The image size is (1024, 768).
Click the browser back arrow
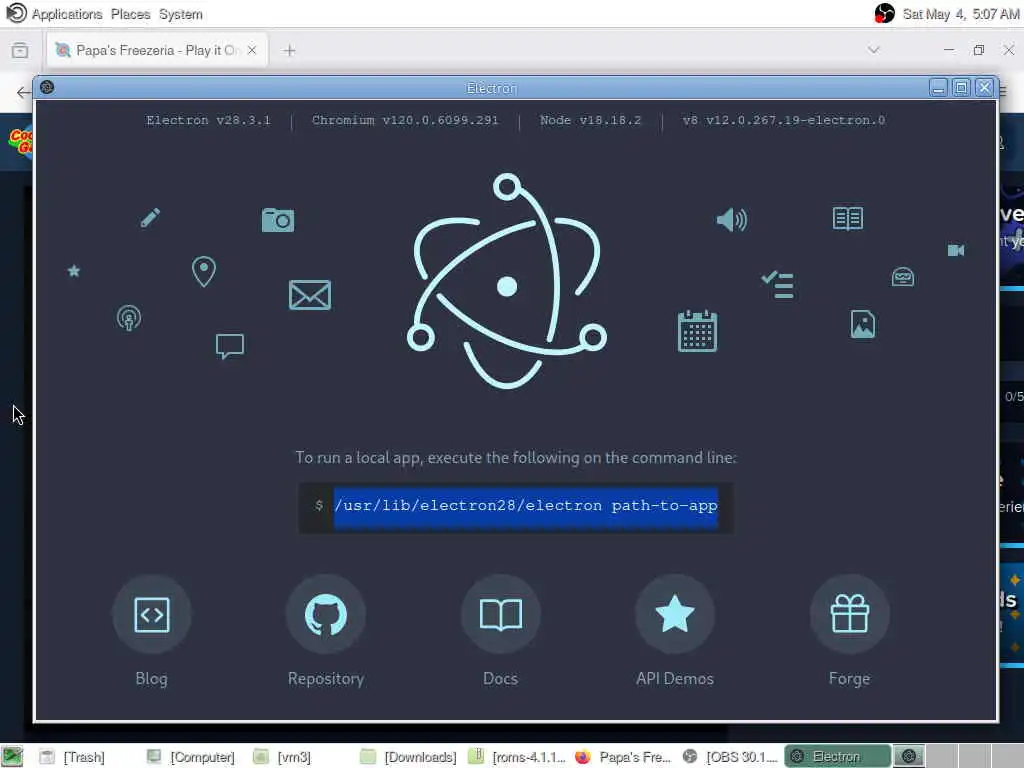pos(24,92)
